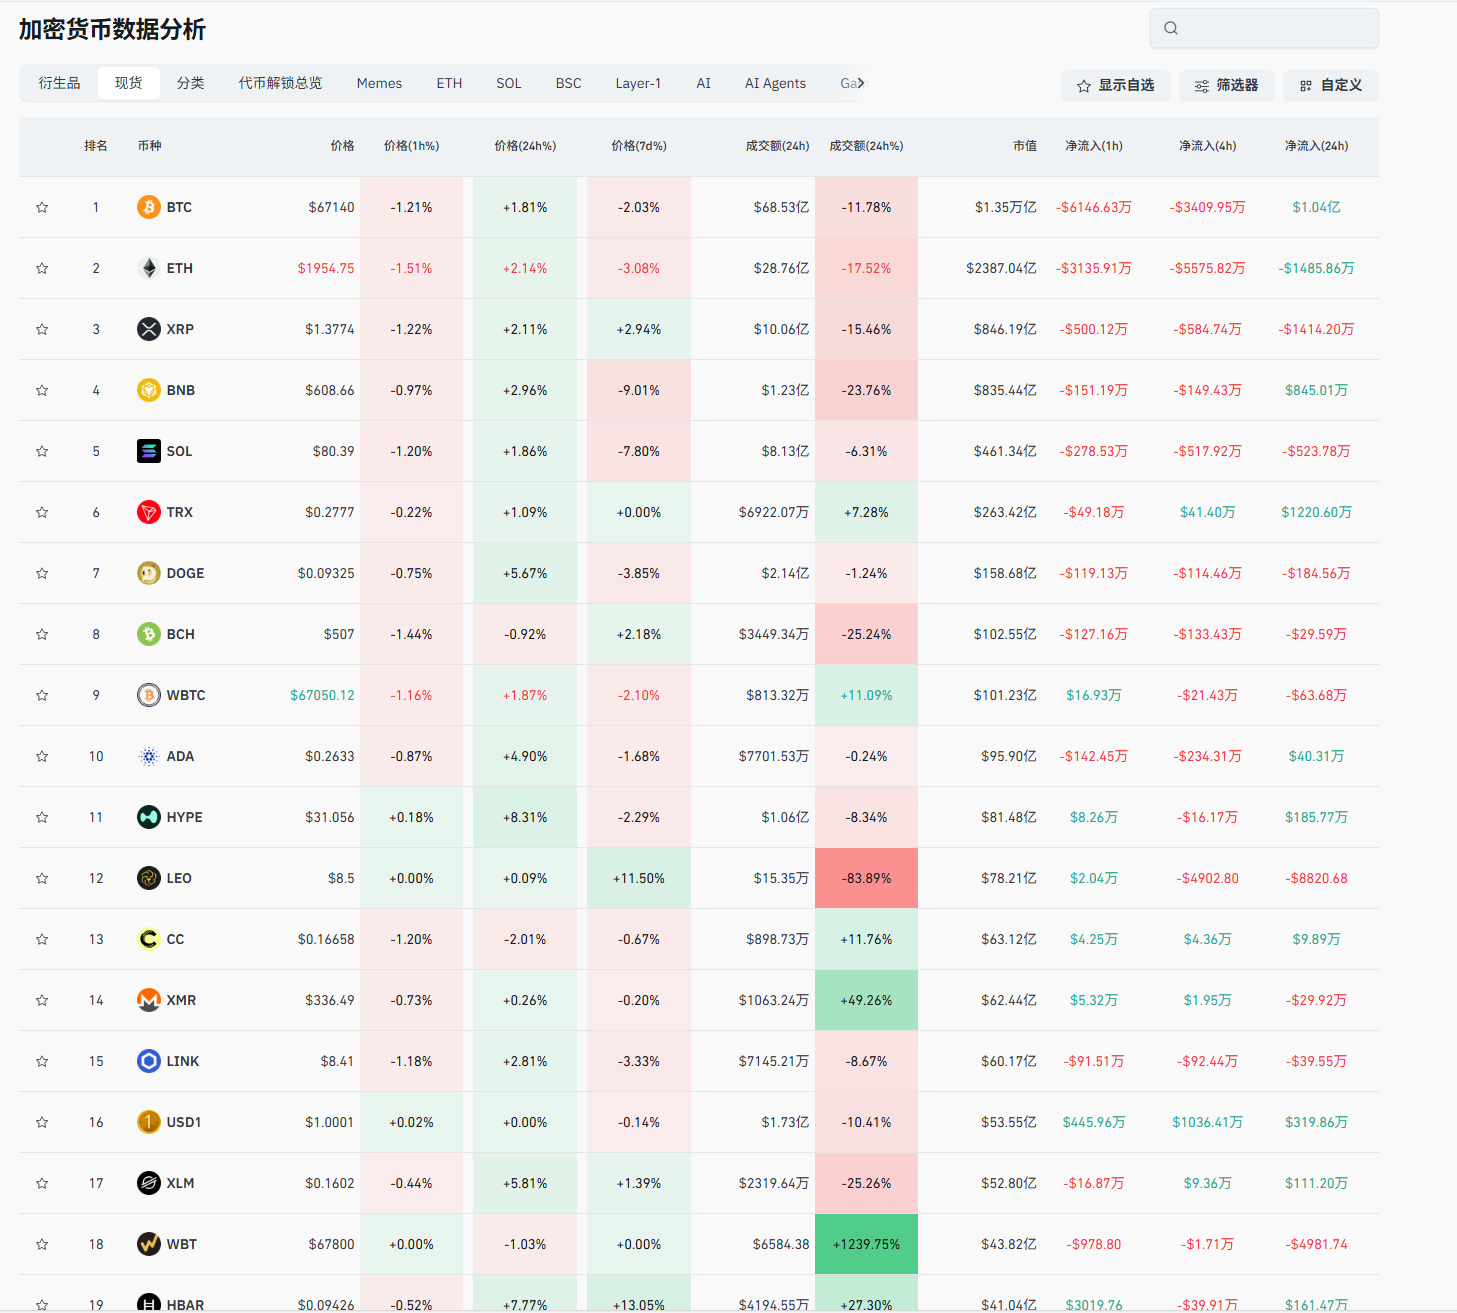This screenshot has width=1457, height=1313.
Task: Click the XMR Monero coin icon
Action: pyautogui.click(x=148, y=1000)
